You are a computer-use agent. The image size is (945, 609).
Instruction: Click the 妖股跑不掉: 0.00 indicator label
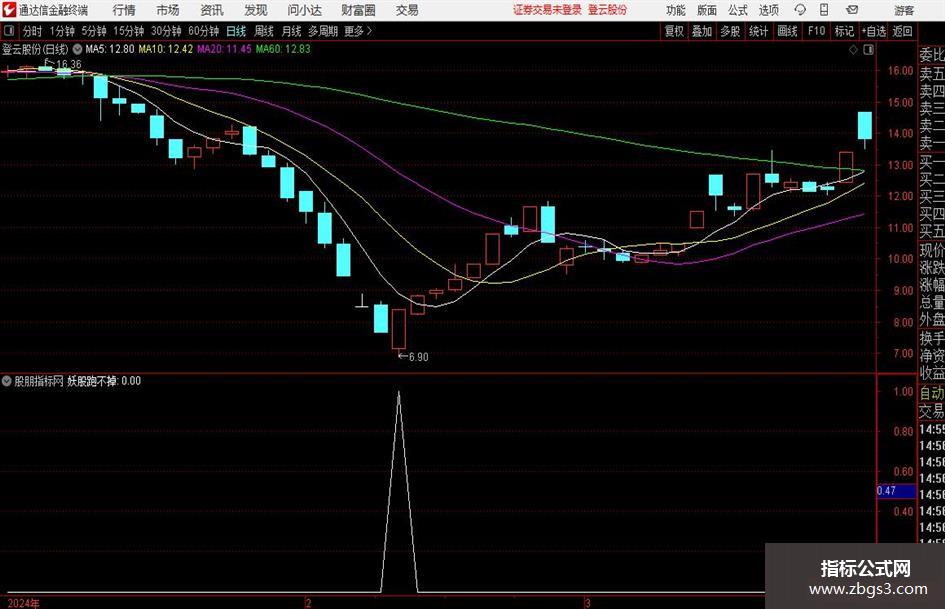(x=104, y=381)
